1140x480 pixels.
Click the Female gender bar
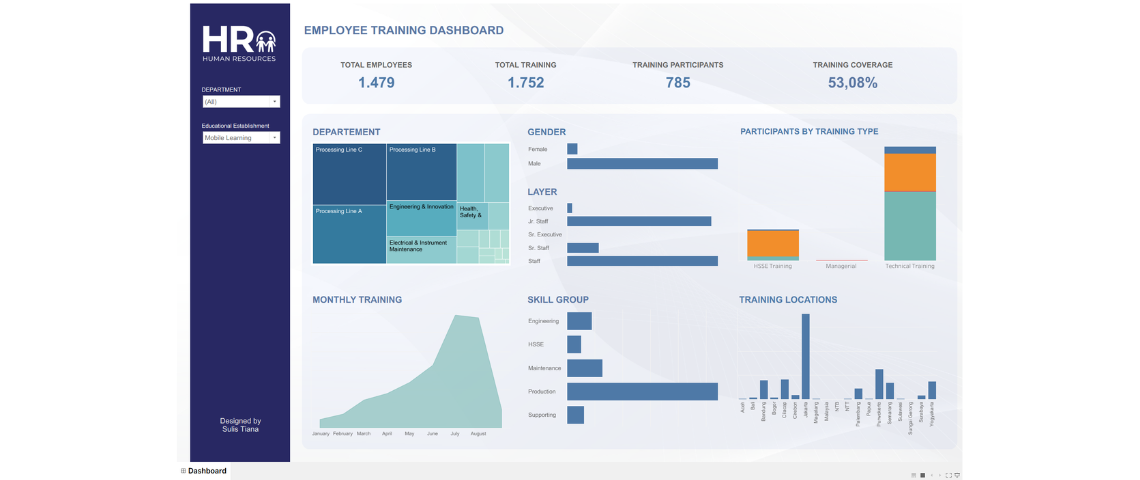tap(572, 149)
